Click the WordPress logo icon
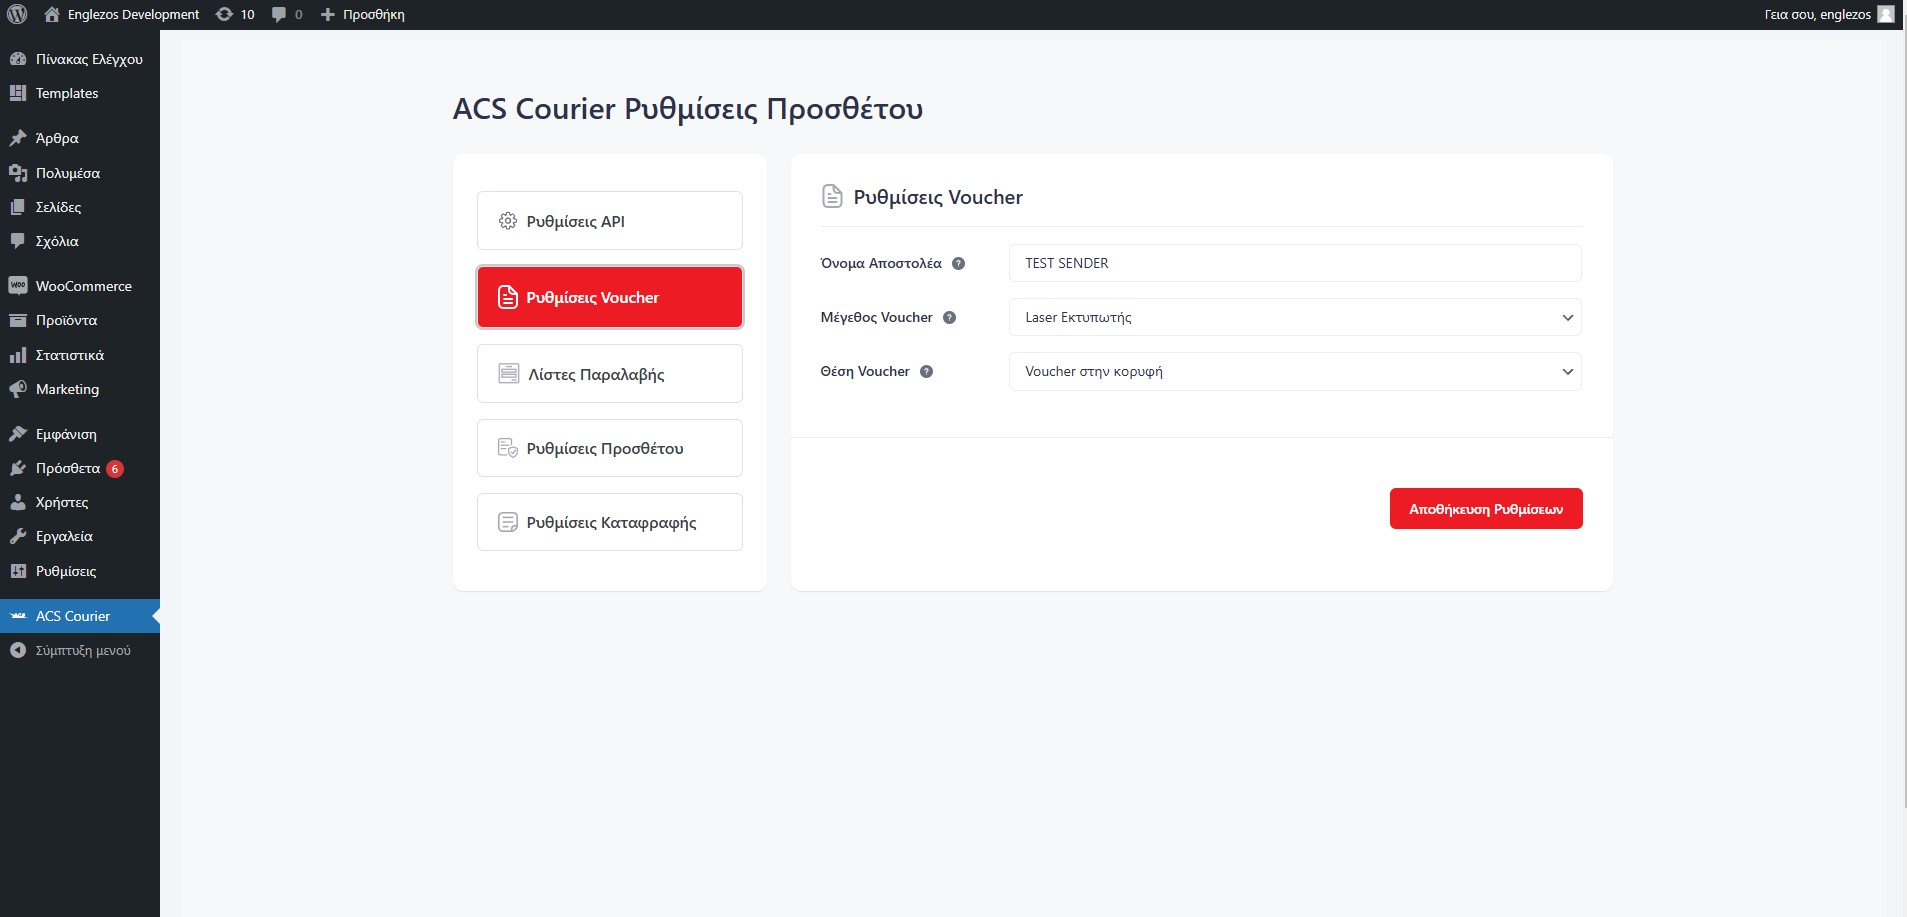Image resolution: width=1907 pixels, height=917 pixels. (17, 14)
